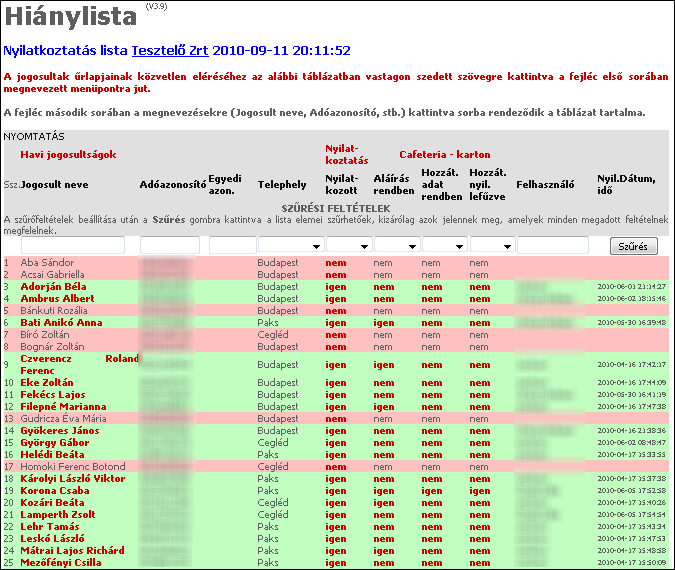The height and width of the screenshot is (570, 675).
Task: Sort table by Adóazonosító
Action: [173, 185]
